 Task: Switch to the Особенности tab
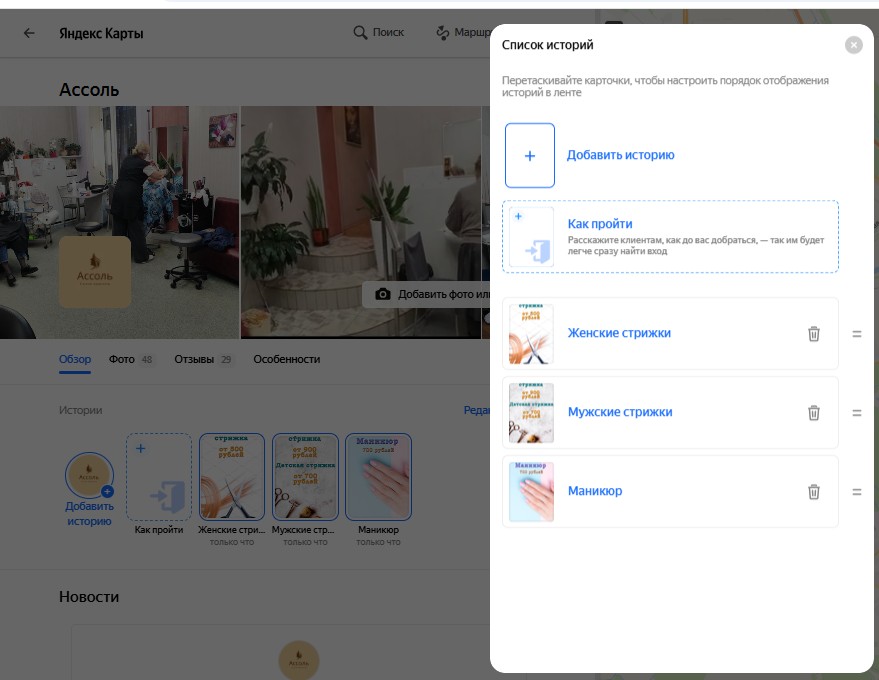[286, 359]
